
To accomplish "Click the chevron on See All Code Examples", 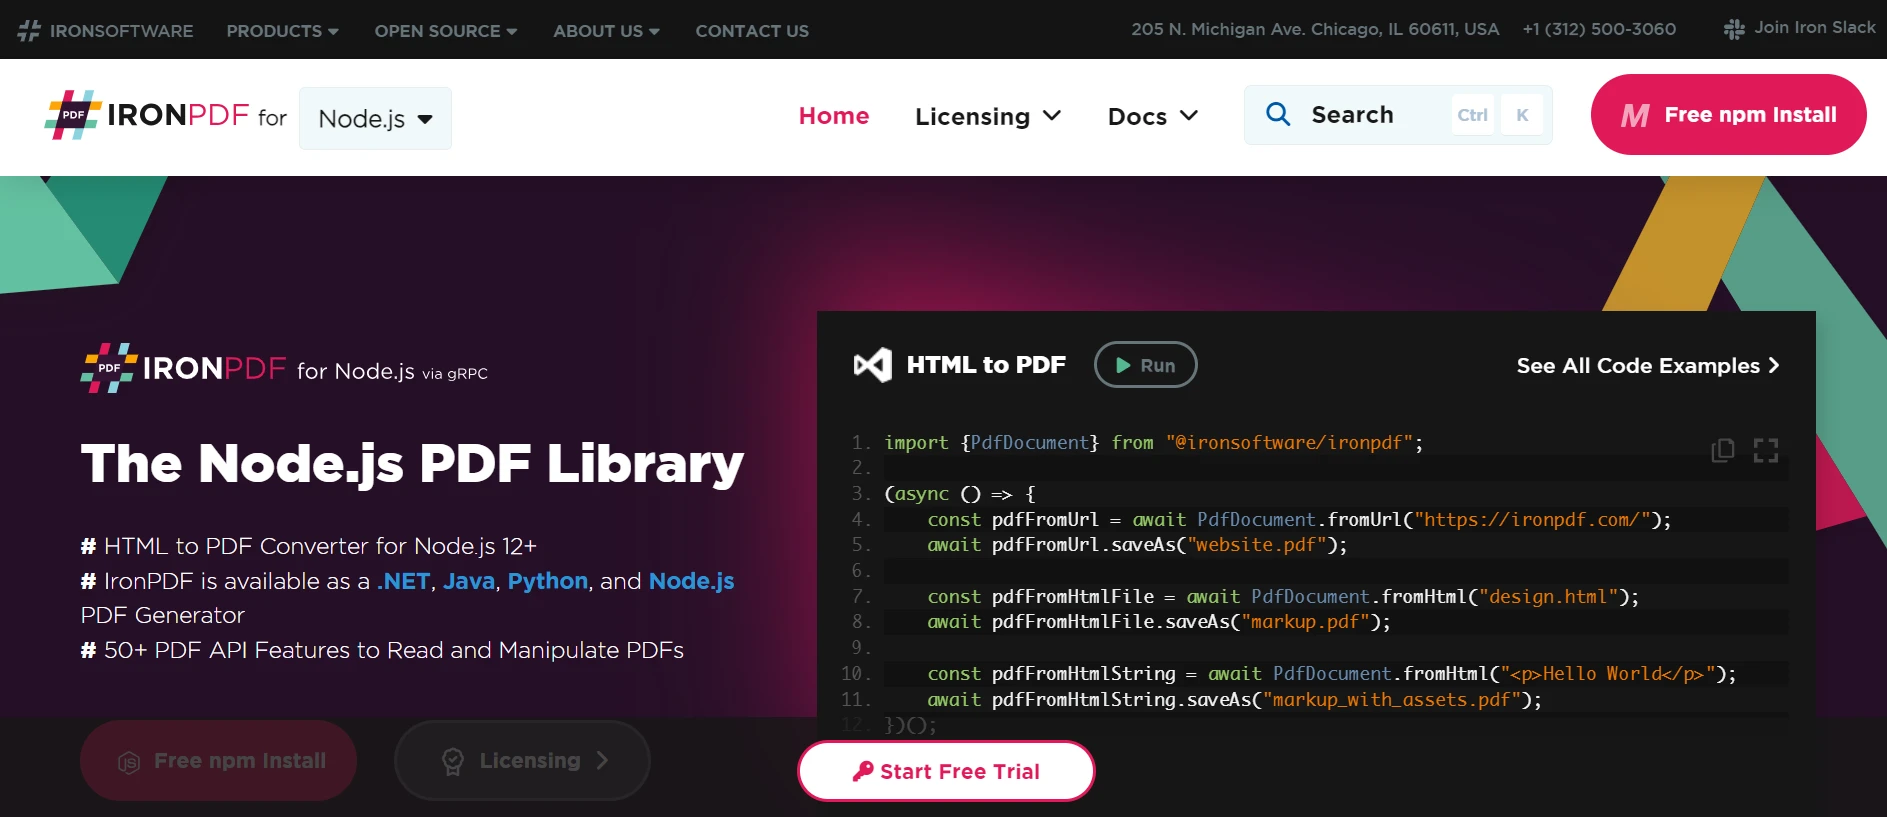I will (1774, 365).
